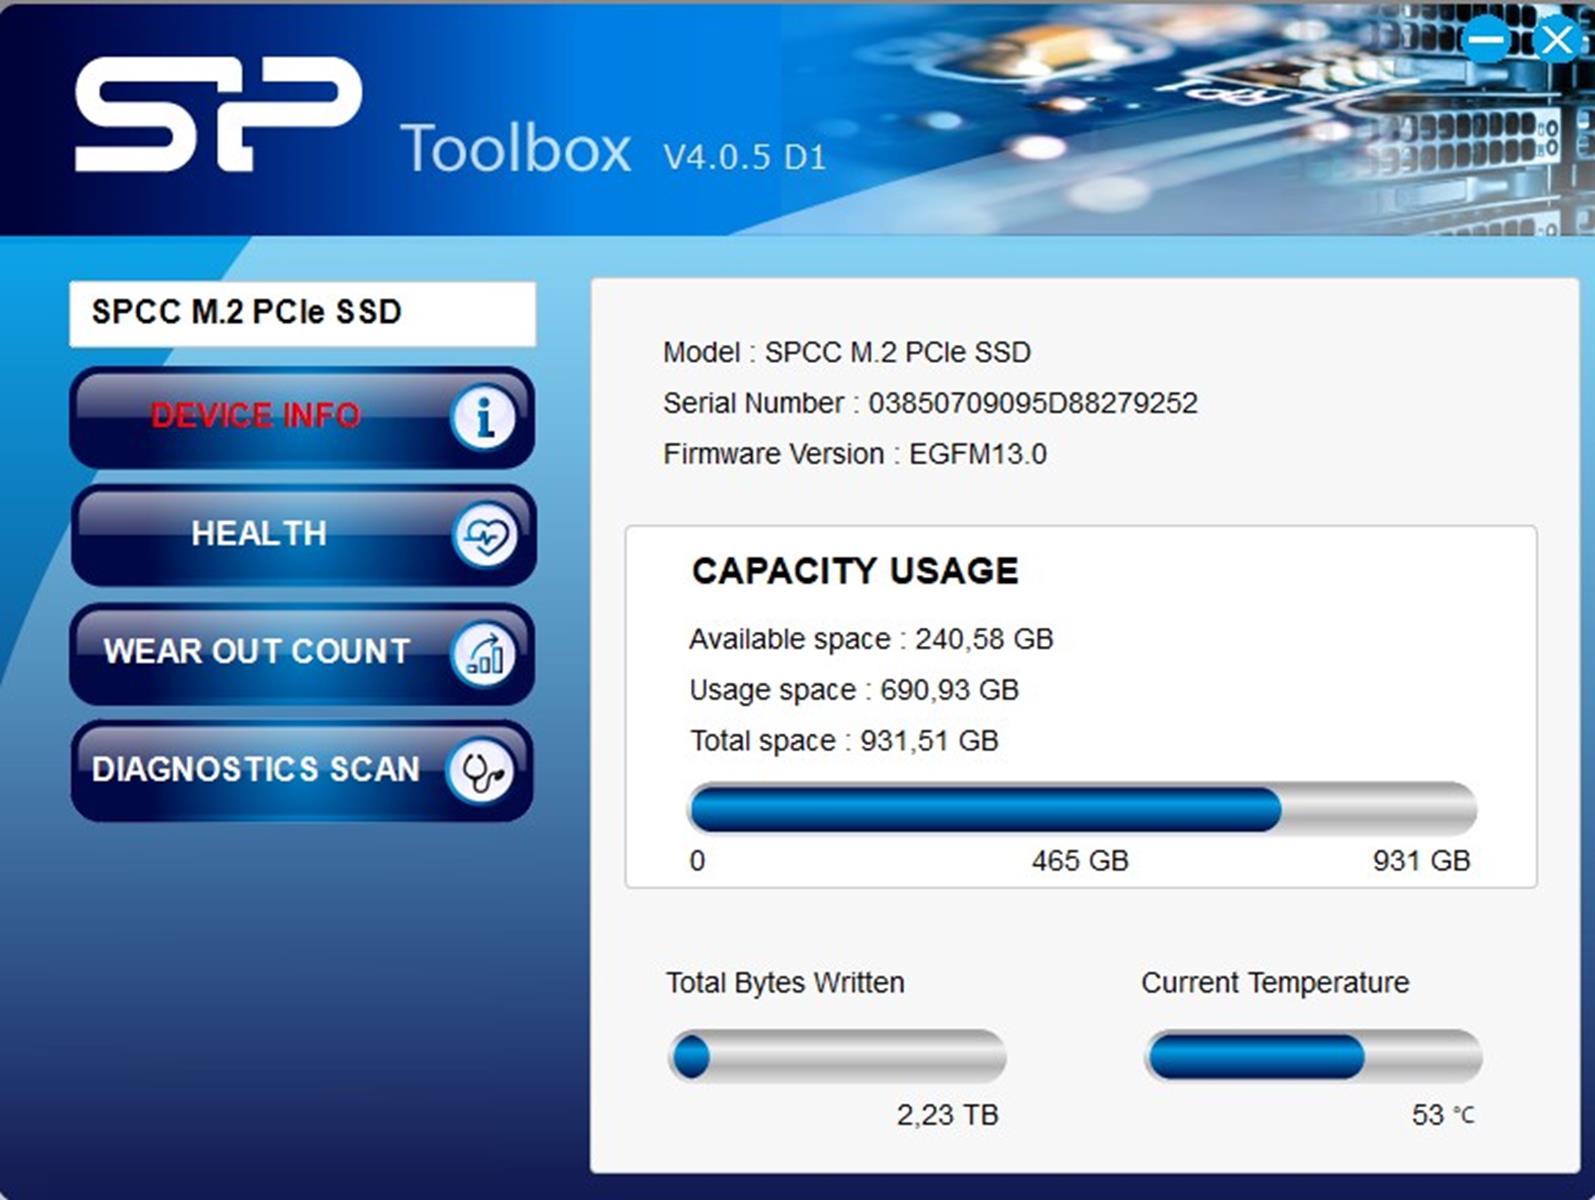Click the Toolbox V4.0.5 D1 version text
The width and height of the screenshot is (1595, 1200).
click(744, 157)
